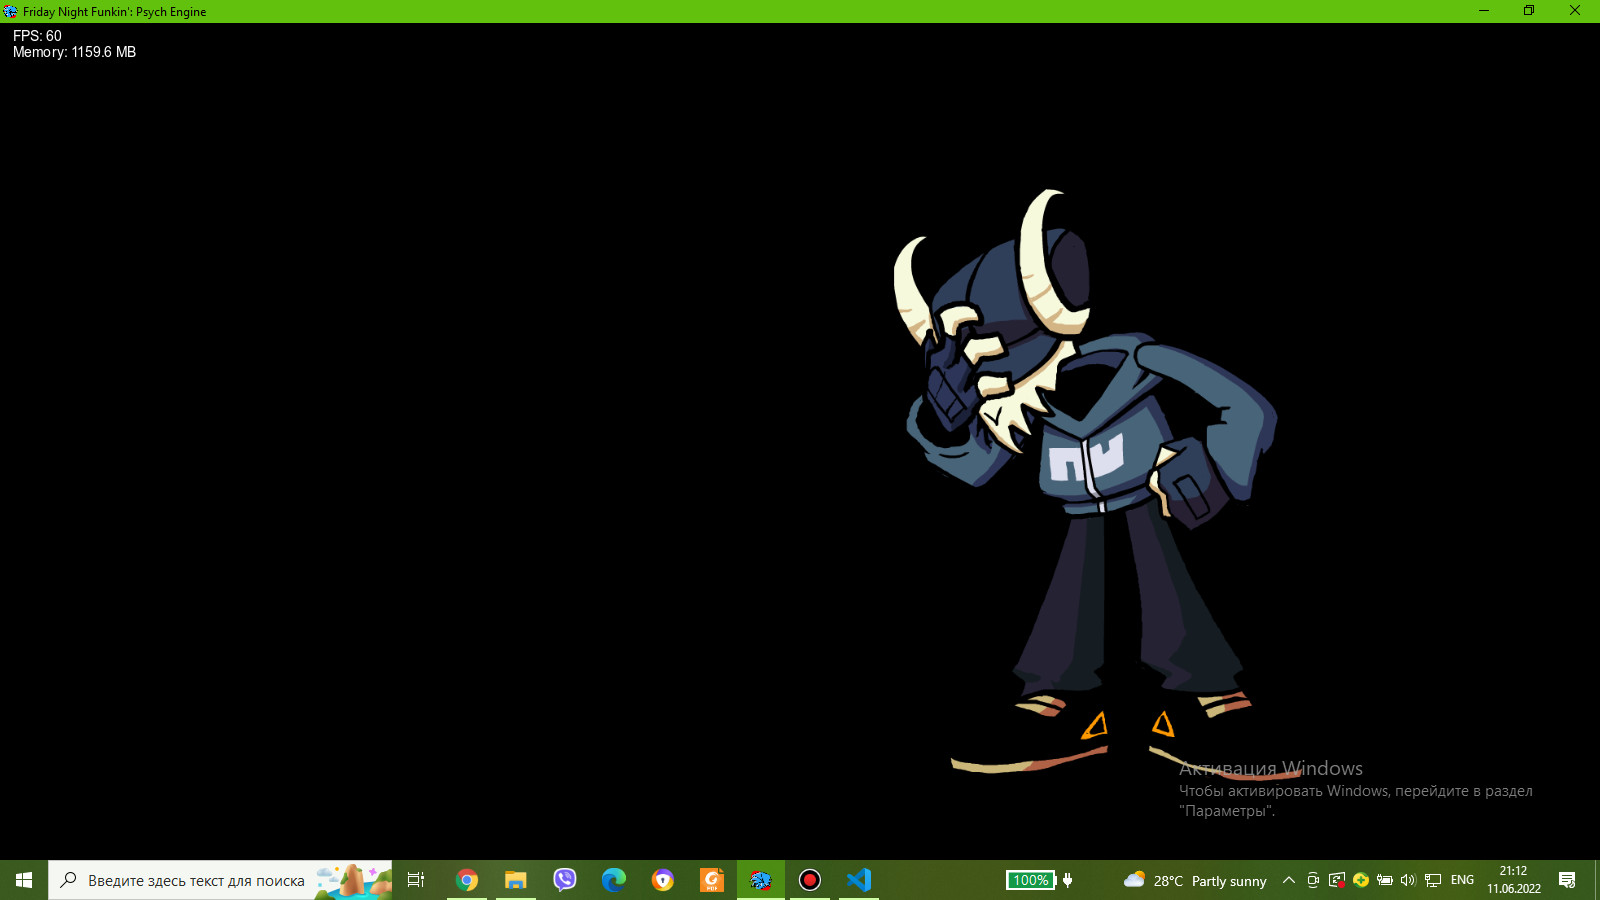Click the 100% battery indicator

(1032, 880)
